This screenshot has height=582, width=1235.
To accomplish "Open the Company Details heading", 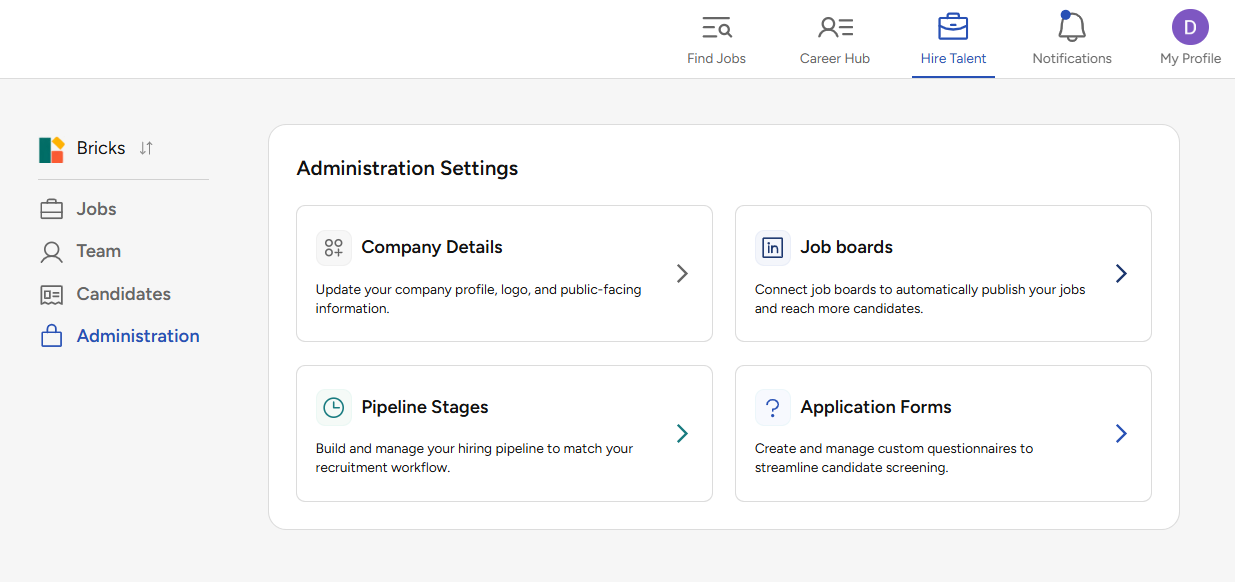I will tap(432, 247).
